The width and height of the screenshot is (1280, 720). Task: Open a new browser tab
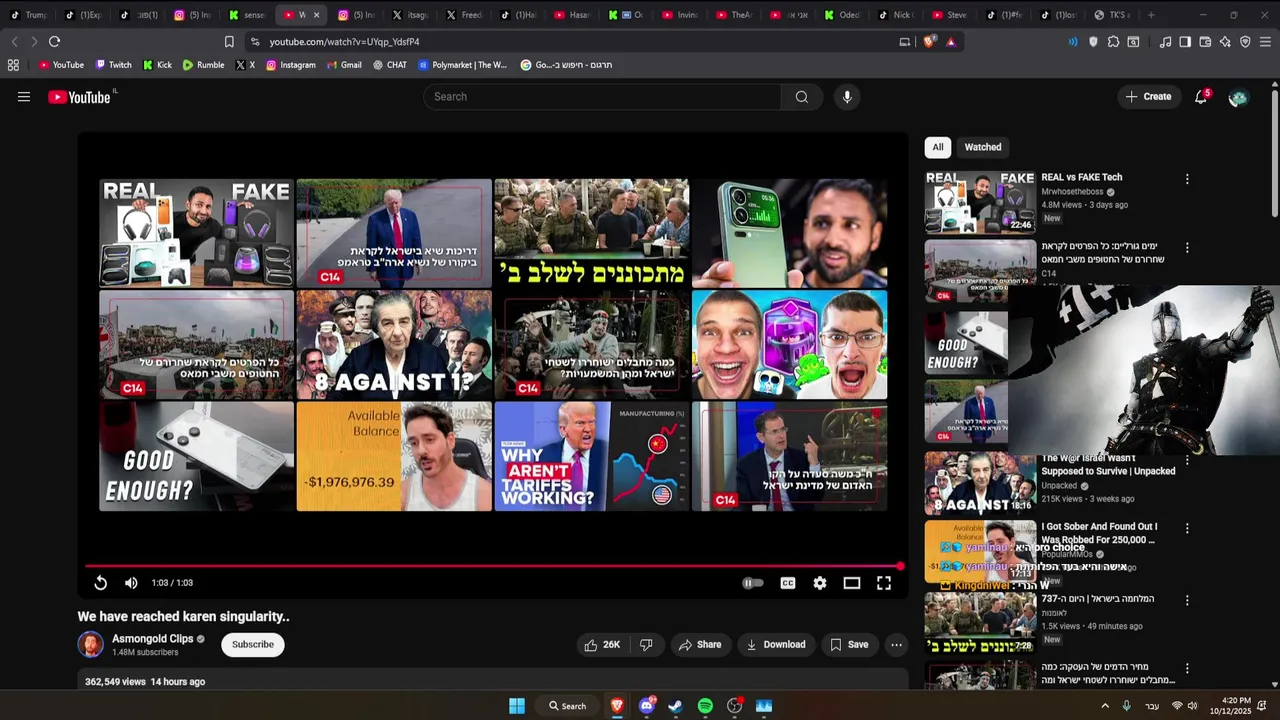pos(1151,15)
